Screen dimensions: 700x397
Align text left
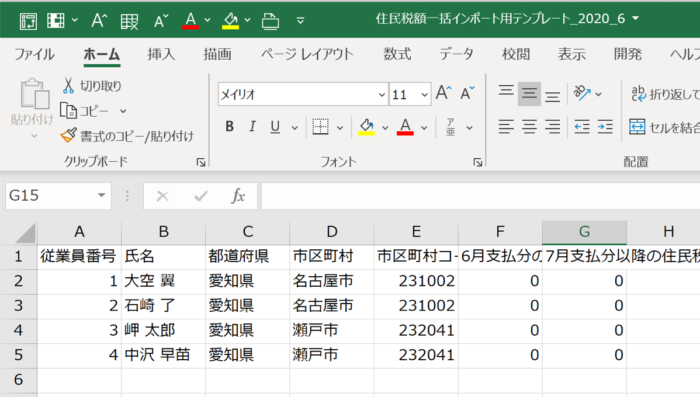click(506, 127)
